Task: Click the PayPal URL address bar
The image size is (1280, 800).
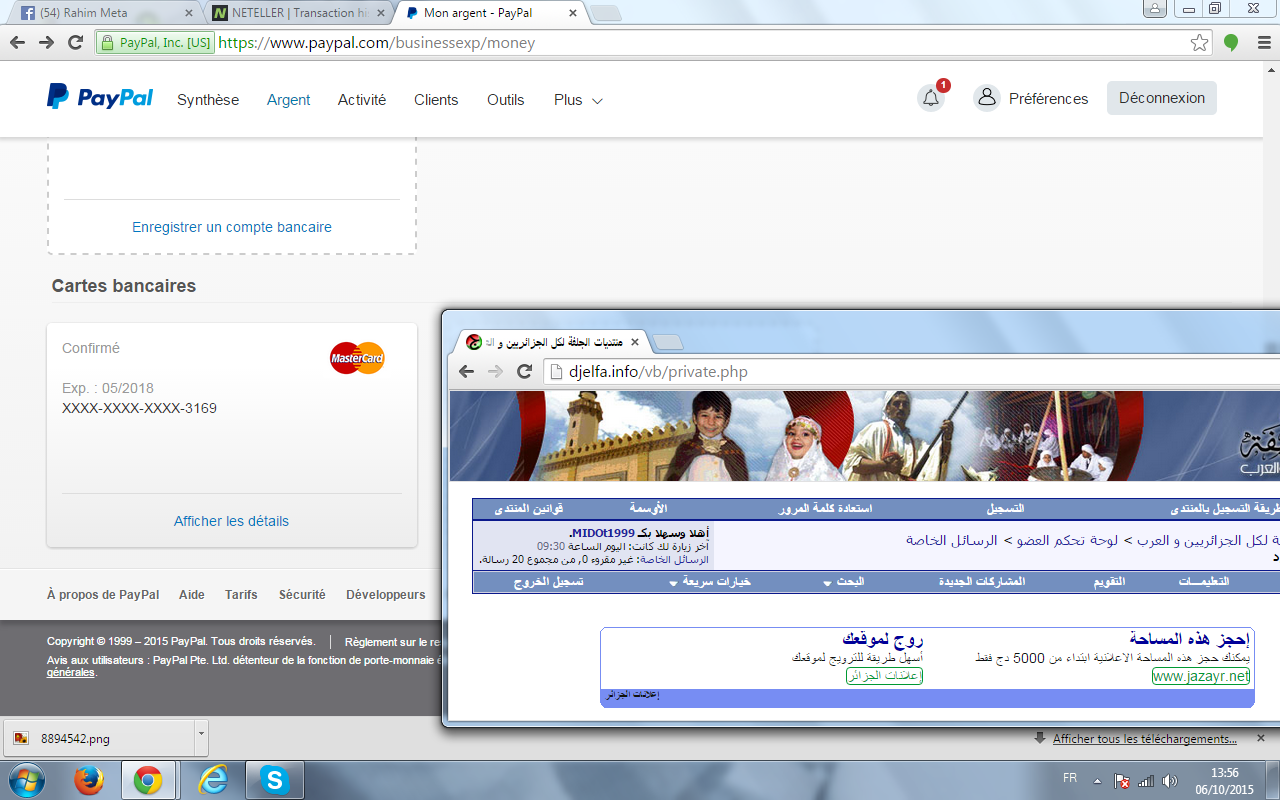Action: [653, 43]
